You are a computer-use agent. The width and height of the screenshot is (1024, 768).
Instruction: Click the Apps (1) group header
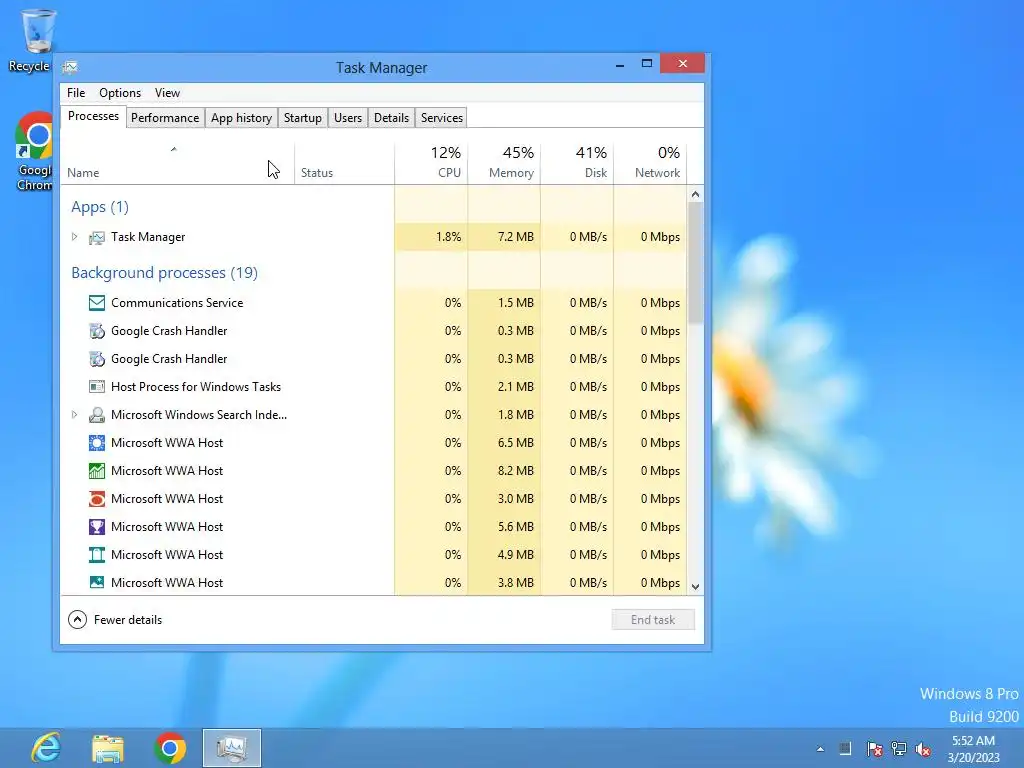click(100, 207)
